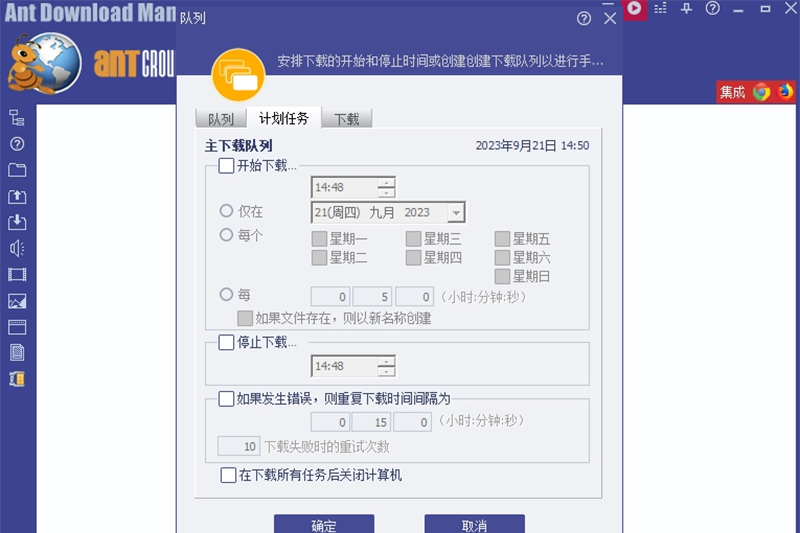
Task: Click the start download time field
Action: click(344, 187)
